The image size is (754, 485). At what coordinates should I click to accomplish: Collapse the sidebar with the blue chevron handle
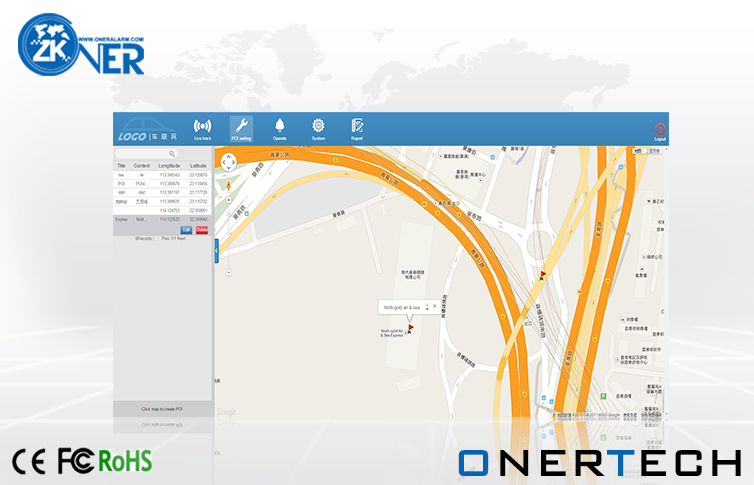pos(216,250)
